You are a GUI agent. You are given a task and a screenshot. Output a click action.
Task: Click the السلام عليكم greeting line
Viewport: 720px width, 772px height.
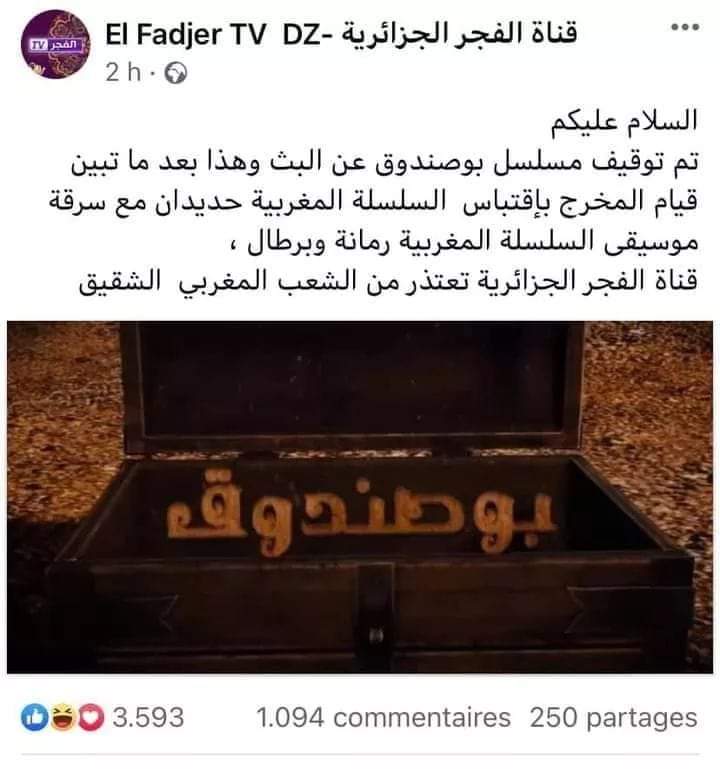click(x=624, y=121)
